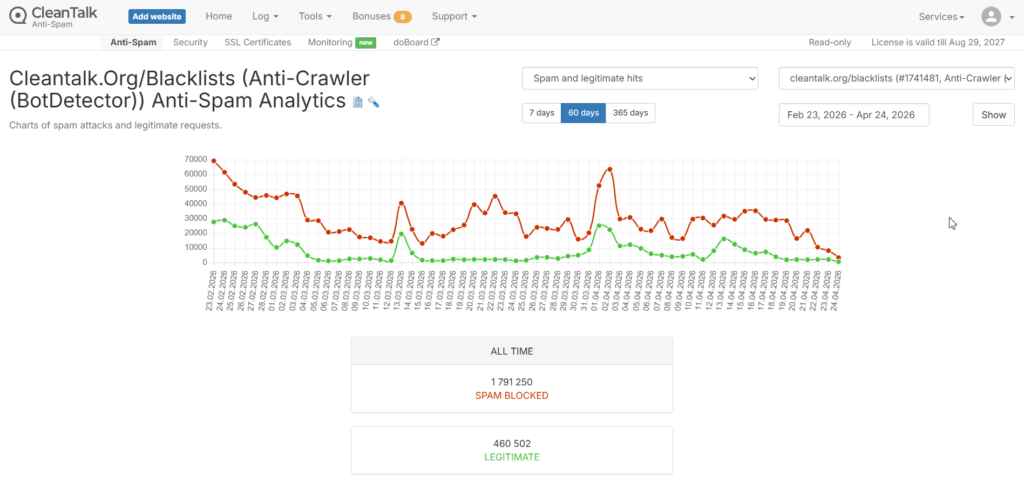The width and height of the screenshot is (1024, 489).
Task: Go to the Home page
Action: pos(218,16)
